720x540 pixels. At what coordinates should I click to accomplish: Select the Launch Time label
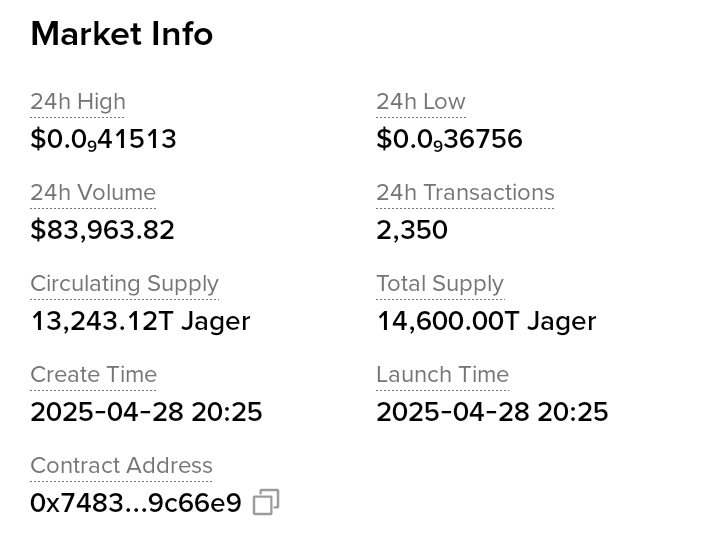[x=442, y=375]
